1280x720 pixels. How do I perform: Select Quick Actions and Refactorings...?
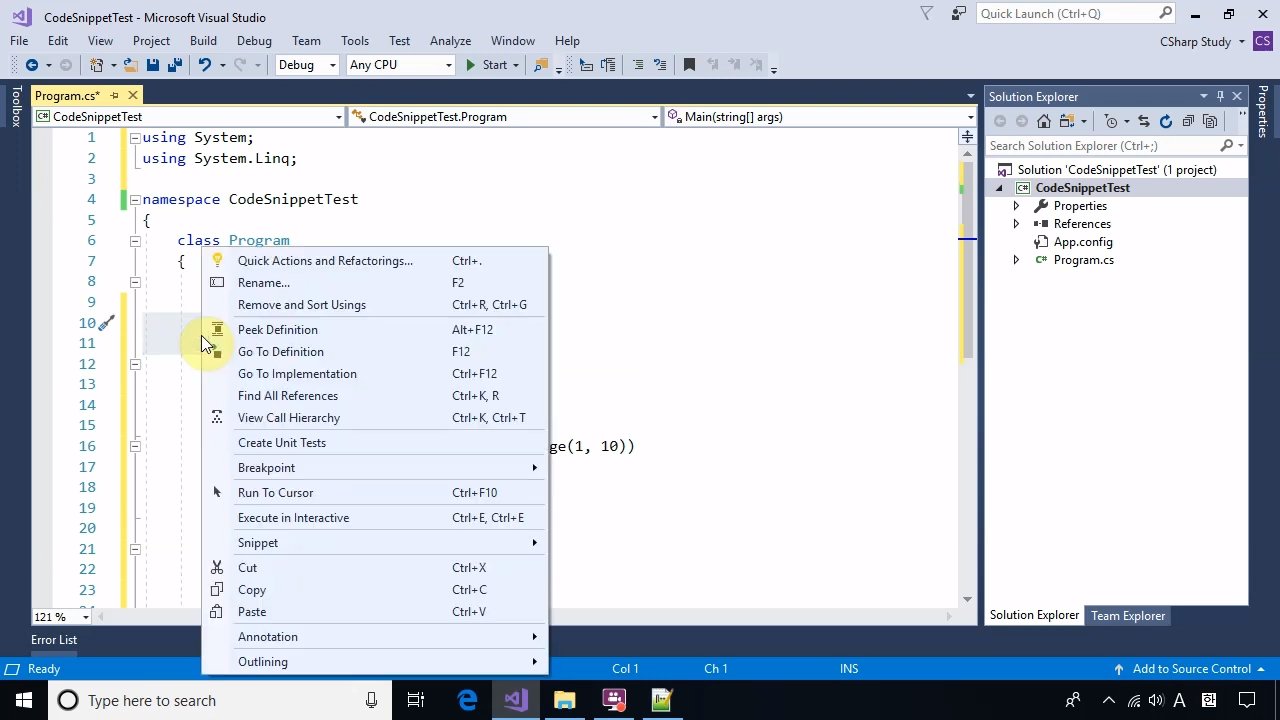[x=375, y=261]
